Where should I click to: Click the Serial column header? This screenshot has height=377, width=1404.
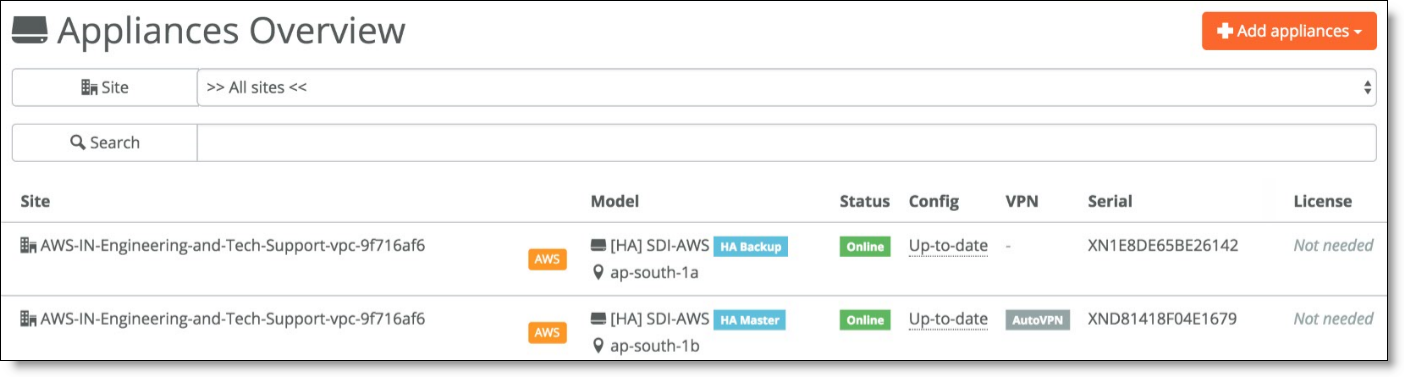click(x=1110, y=201)
